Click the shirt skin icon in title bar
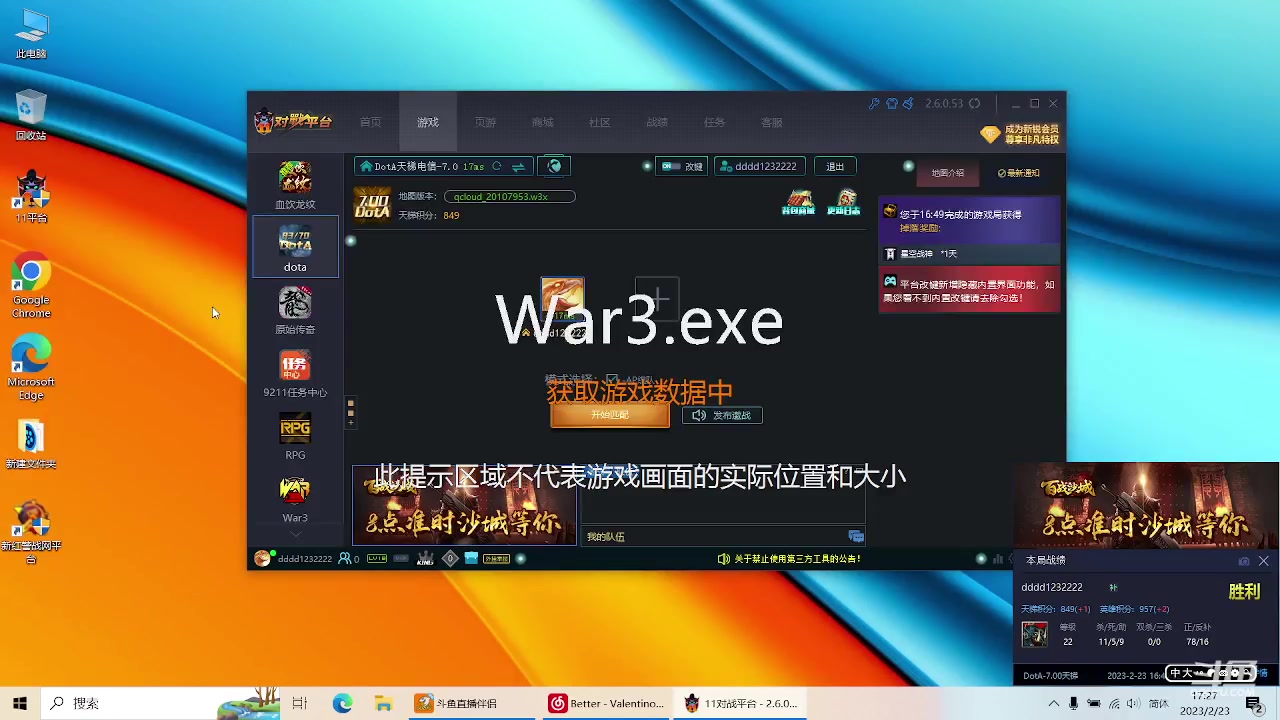Screen dimensions: 1280x720 892,103
